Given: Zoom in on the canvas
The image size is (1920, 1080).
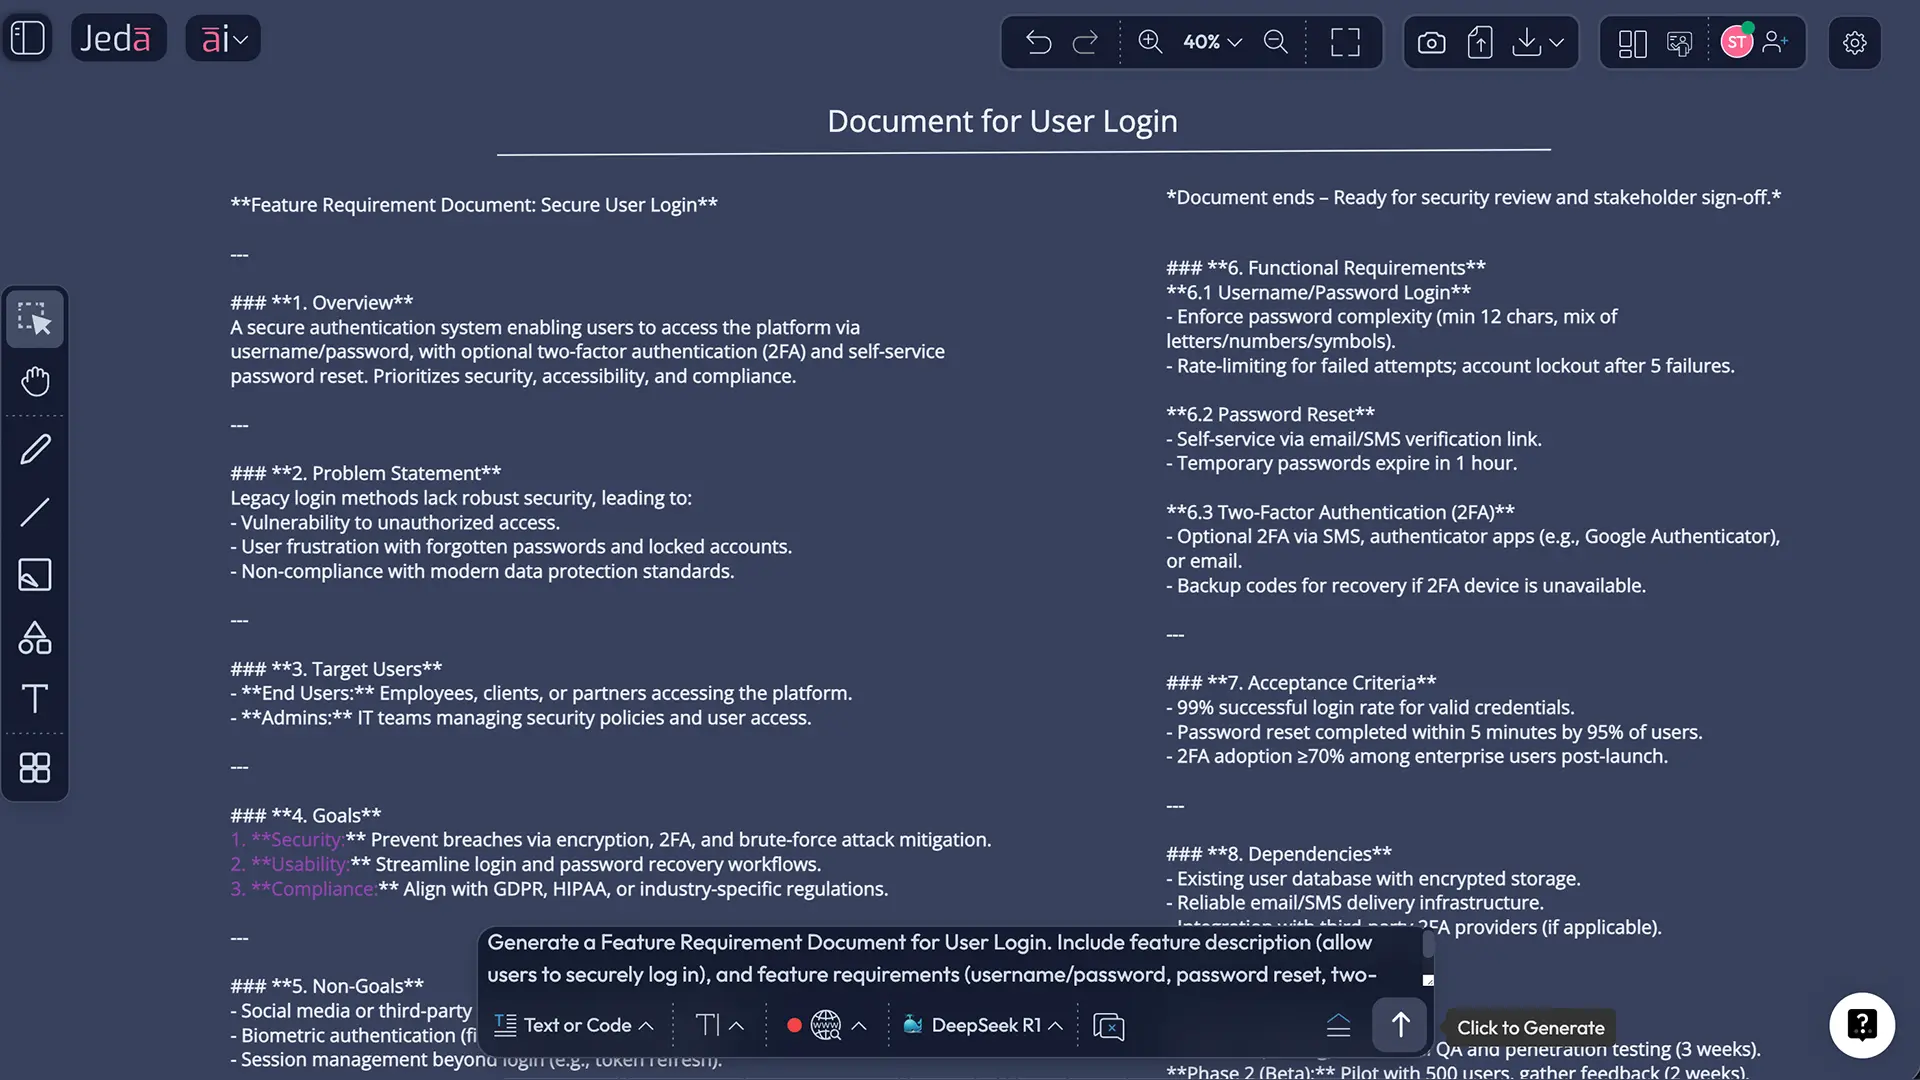Looking at the screenshot, I should [x=1150, y=42].
